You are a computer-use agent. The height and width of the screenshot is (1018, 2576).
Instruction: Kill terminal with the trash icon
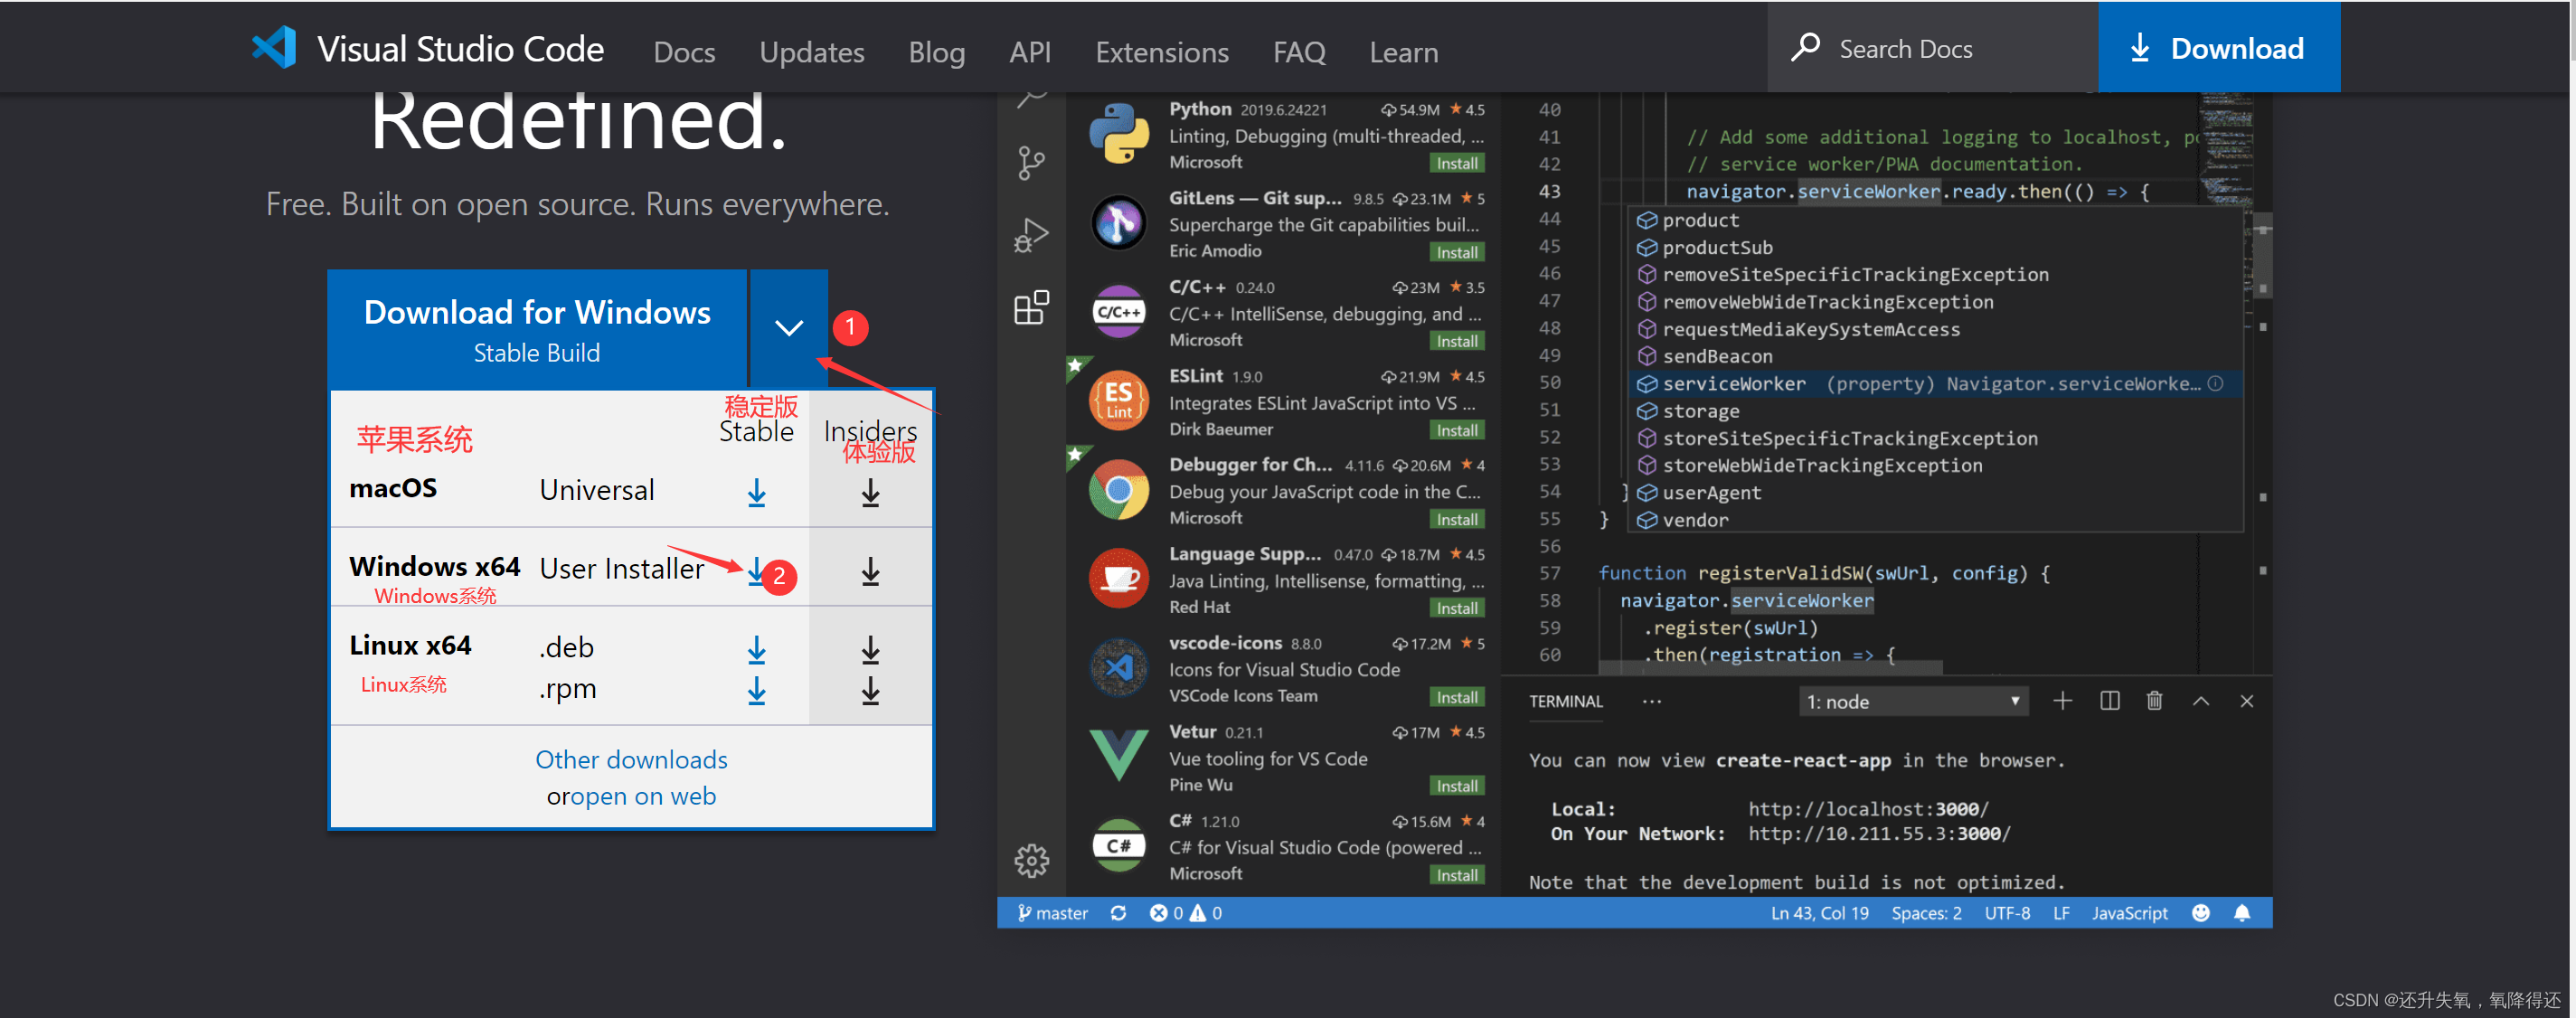pos(2155,701)
